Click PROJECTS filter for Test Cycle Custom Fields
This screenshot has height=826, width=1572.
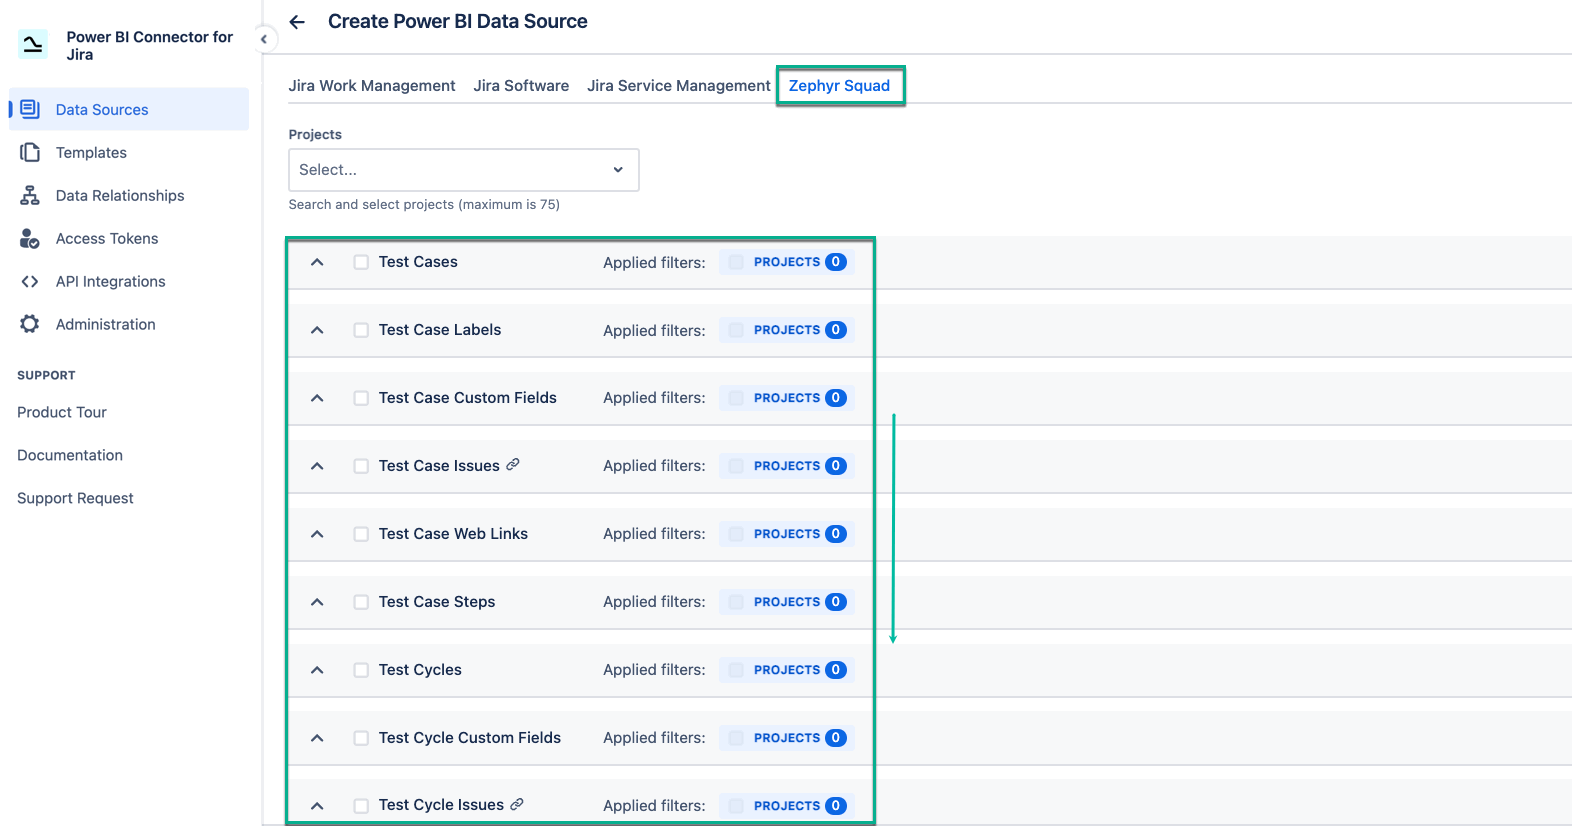pyautogui.click(x=787, y=738)
